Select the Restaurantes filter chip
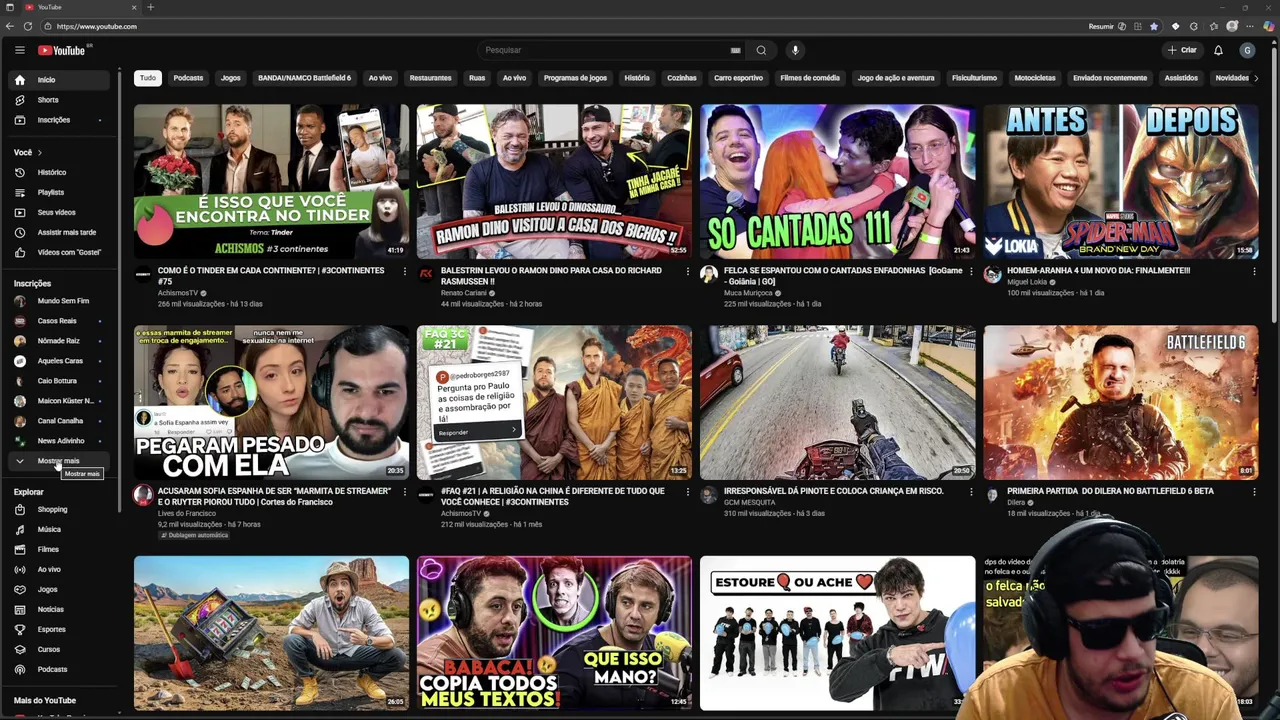Image resolution: width=1280 pixels, height=720 pixels. tap(430, 78)
